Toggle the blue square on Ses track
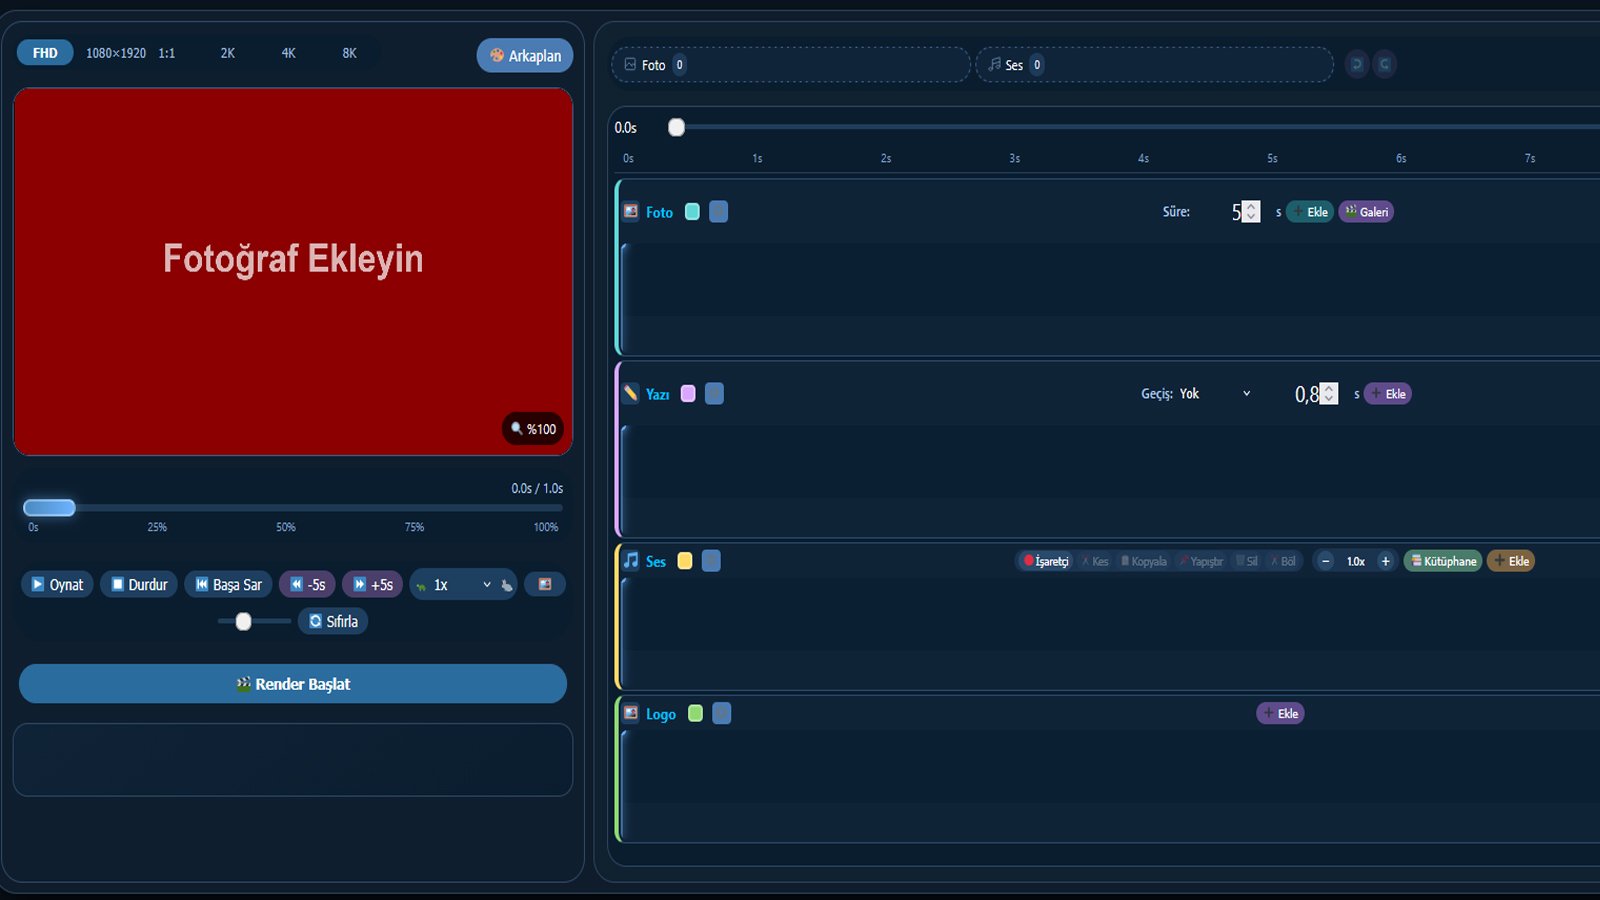Image resolution: width=1600 pixels, height=900 pixels. pos(711,561)
